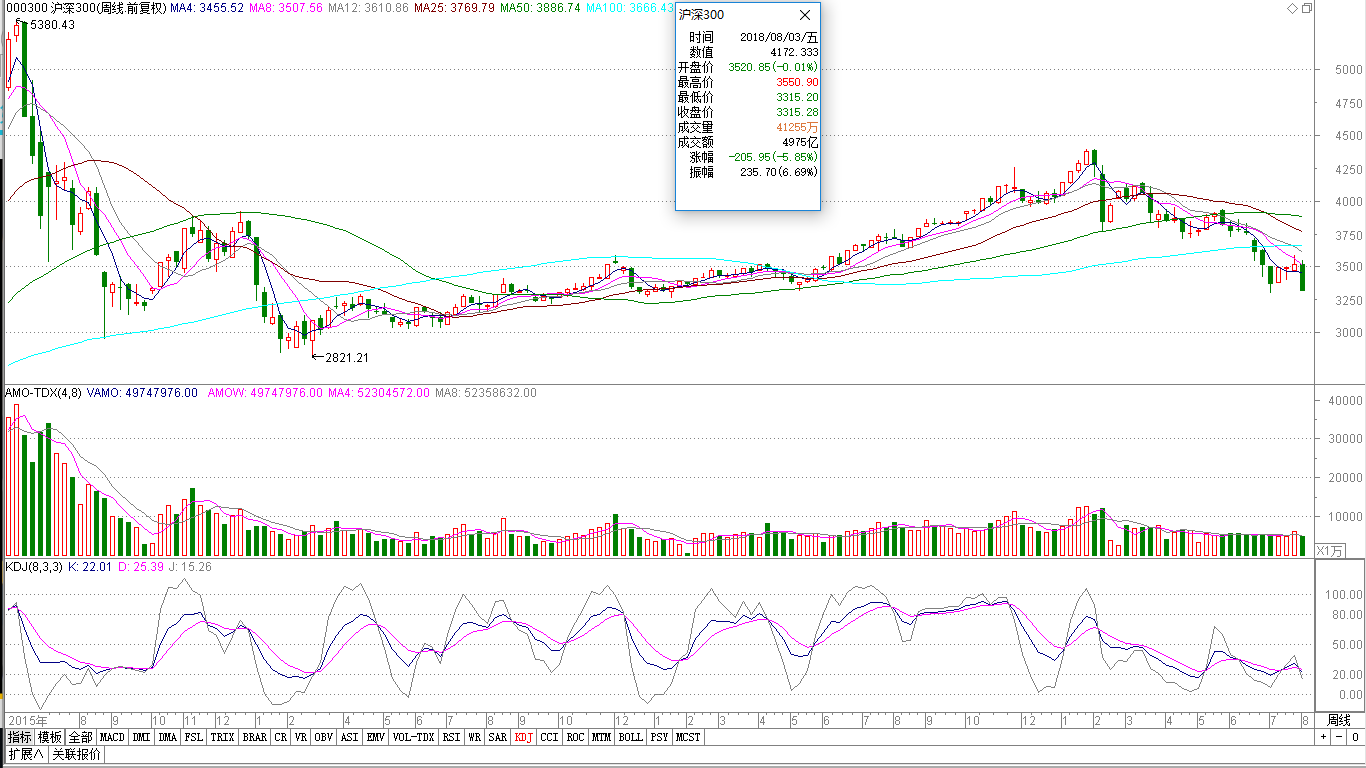Switch indicator to DMA
The image size is (1366, 768).
coord(167,738)
